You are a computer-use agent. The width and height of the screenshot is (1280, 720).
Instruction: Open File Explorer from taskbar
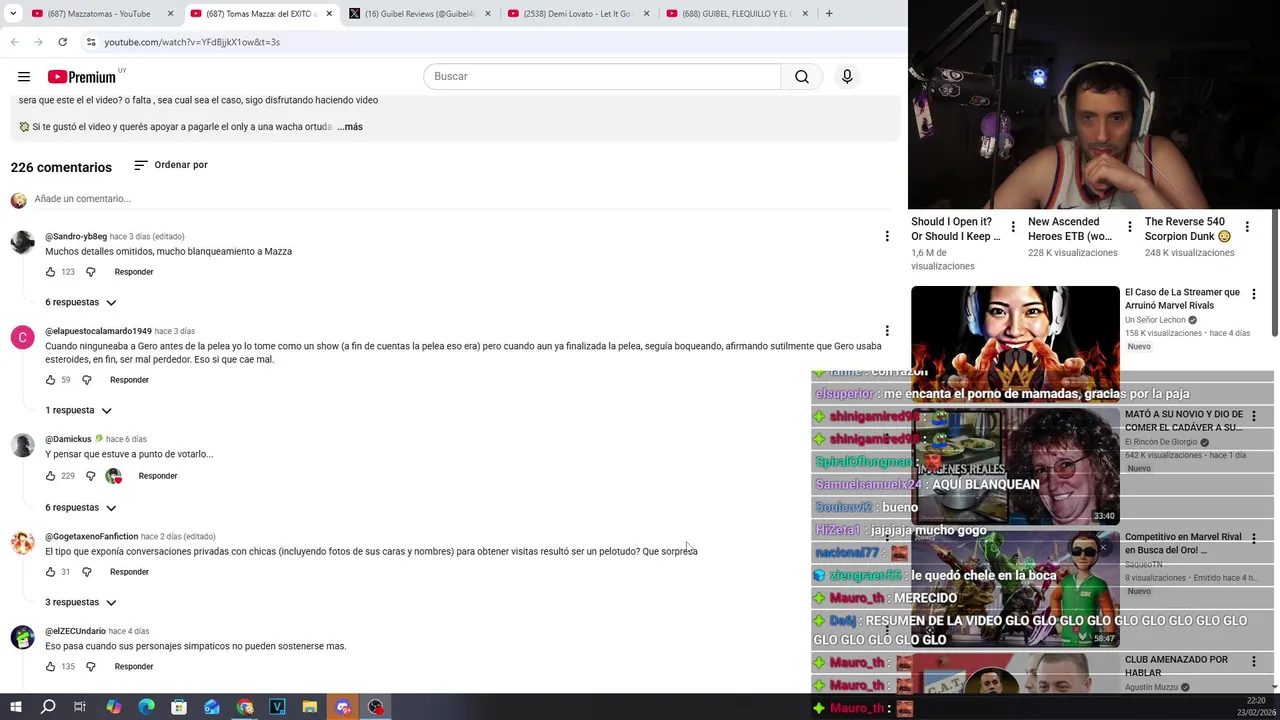click(310, 707)
